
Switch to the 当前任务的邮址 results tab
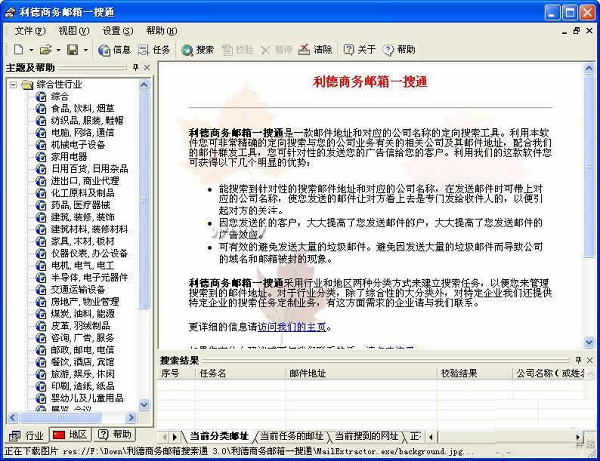tap(292, 436)
